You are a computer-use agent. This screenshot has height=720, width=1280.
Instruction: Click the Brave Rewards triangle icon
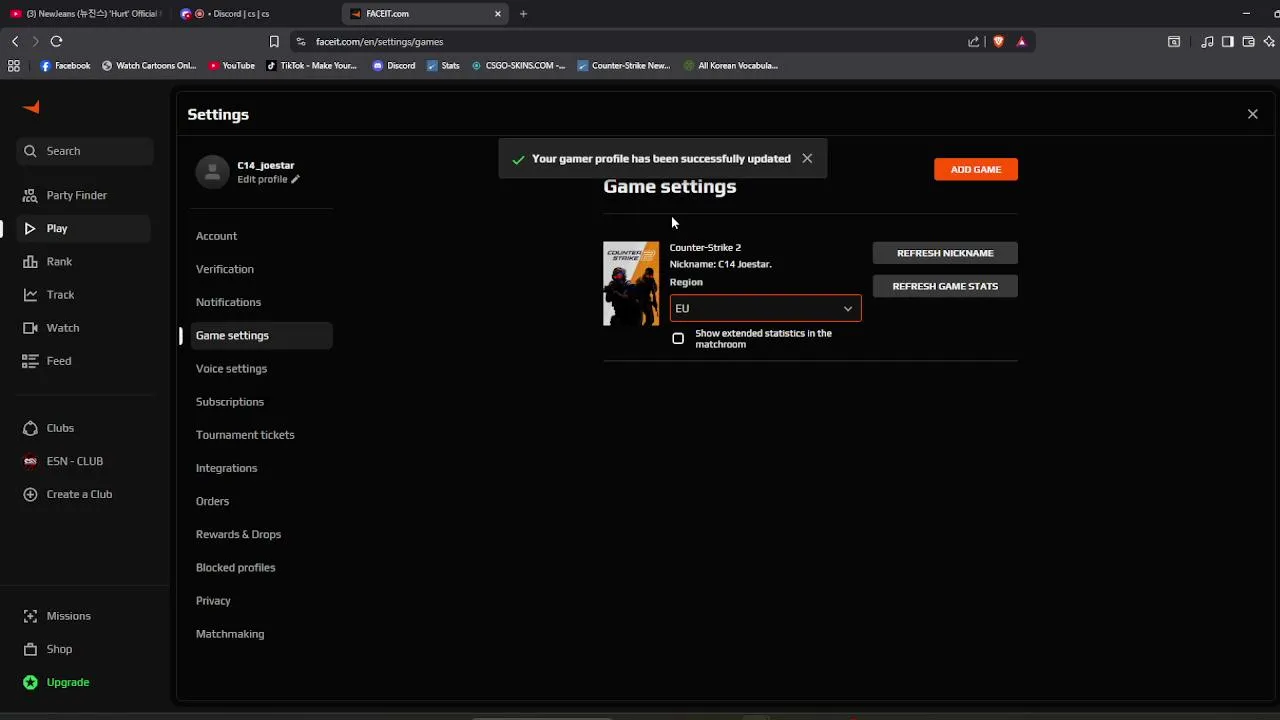tap(1021, 41)
